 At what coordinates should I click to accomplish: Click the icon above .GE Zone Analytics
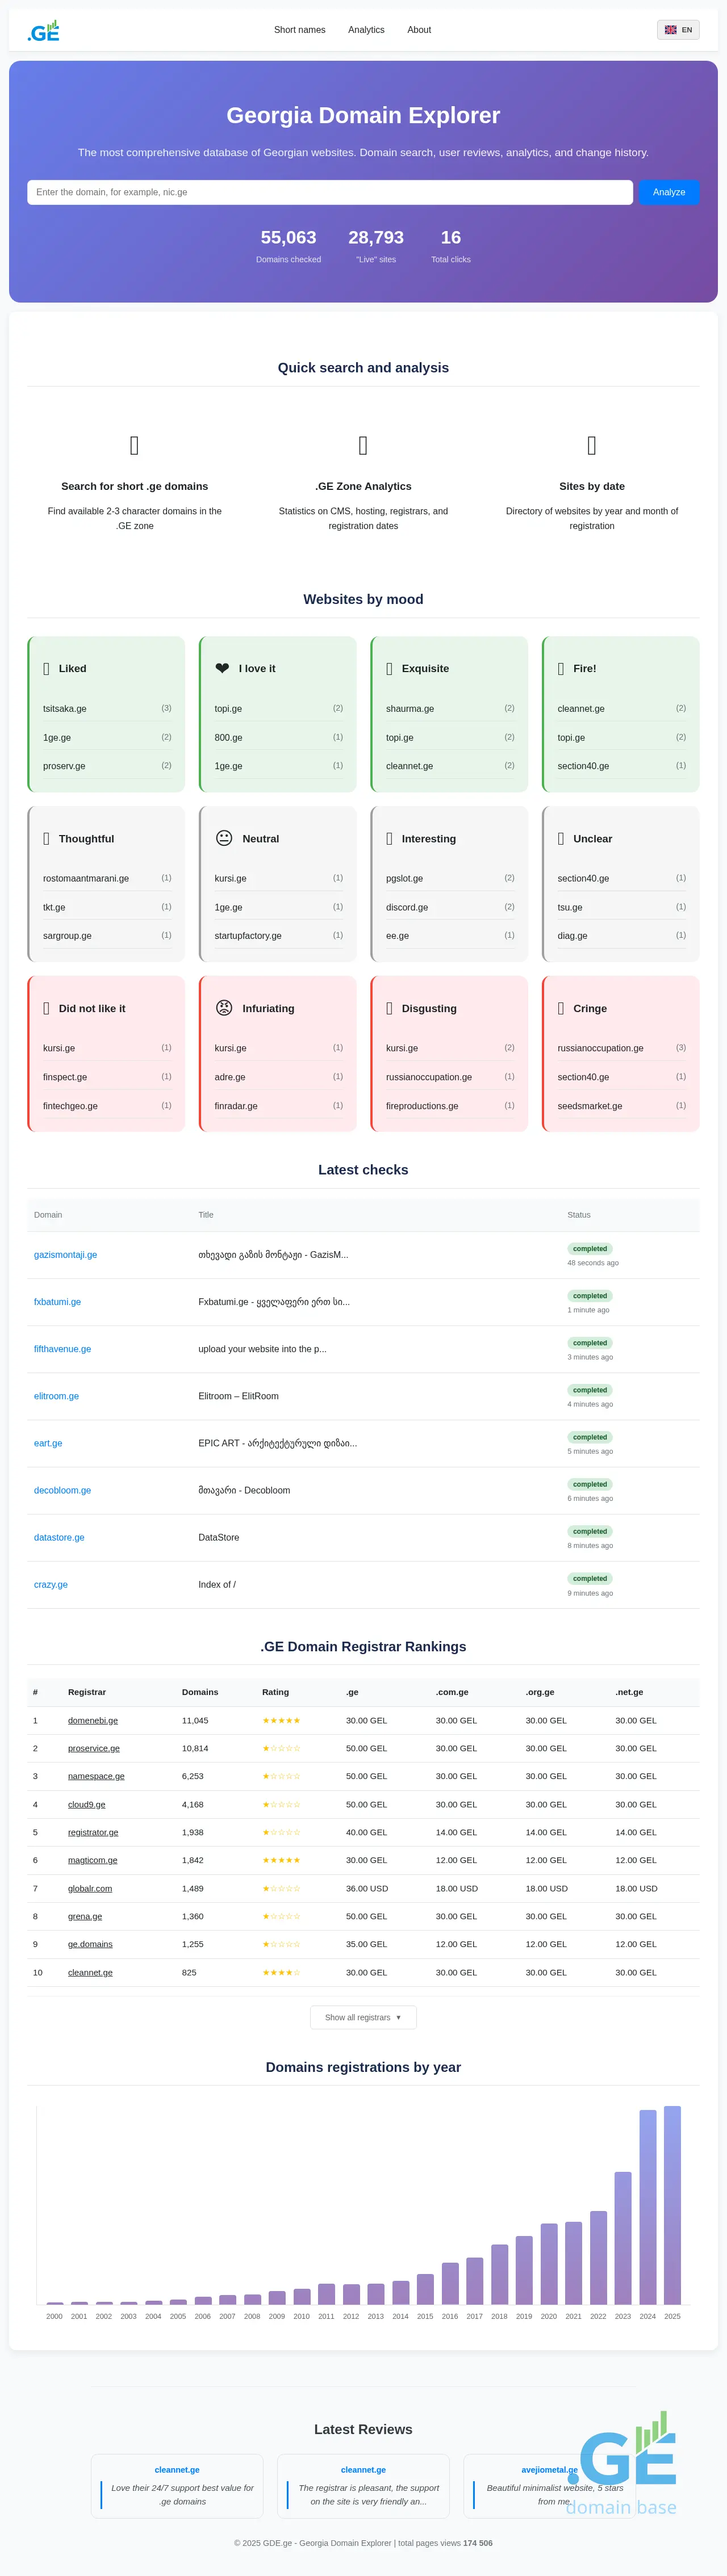coord(363,445)
